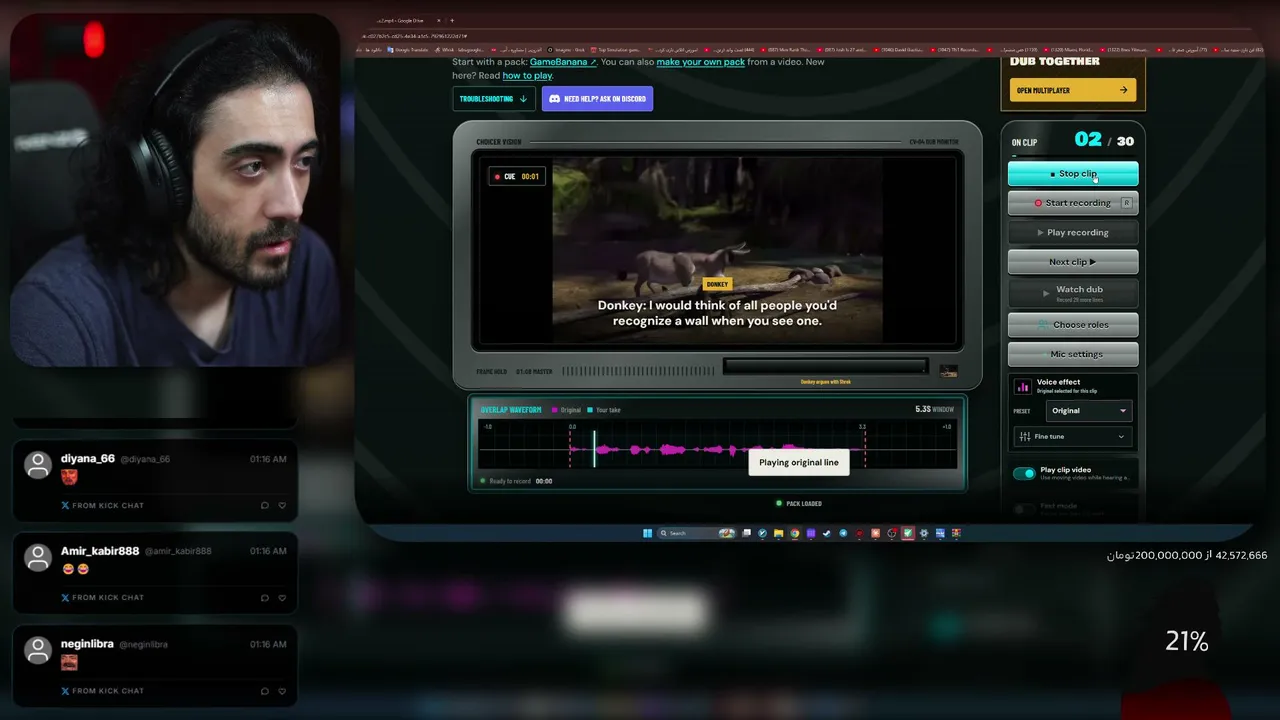This screenshot has height=720, width=1280.
Task: Reply to neginlibra's chat message
Action: coord(264,690)
